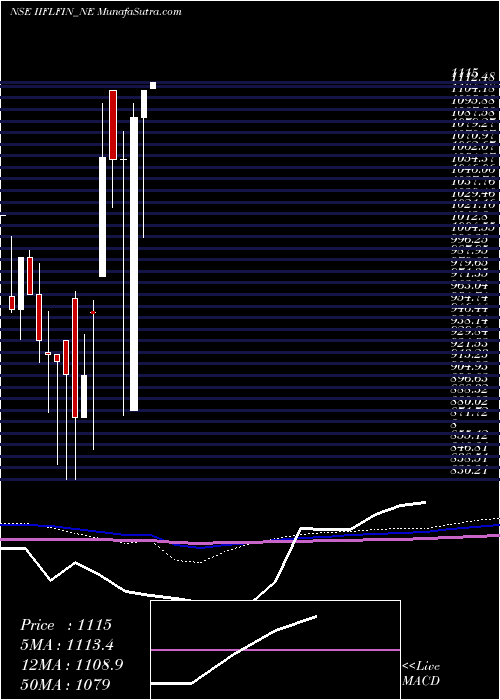Click the Price : 1115 readout
This screenshot has height=700, width=500.
(x=66, y=625)
